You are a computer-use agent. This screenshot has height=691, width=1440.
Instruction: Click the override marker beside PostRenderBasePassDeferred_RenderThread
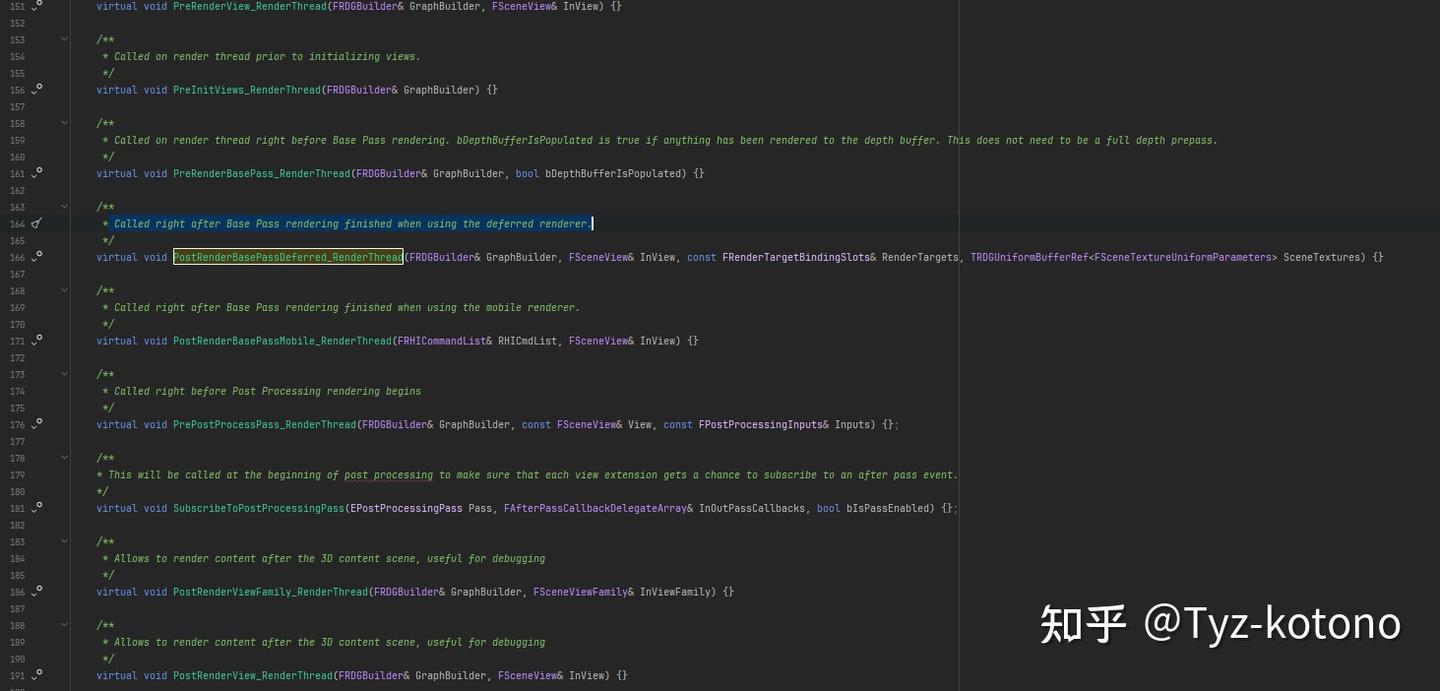pyautogui.click(x=36, y=257)
